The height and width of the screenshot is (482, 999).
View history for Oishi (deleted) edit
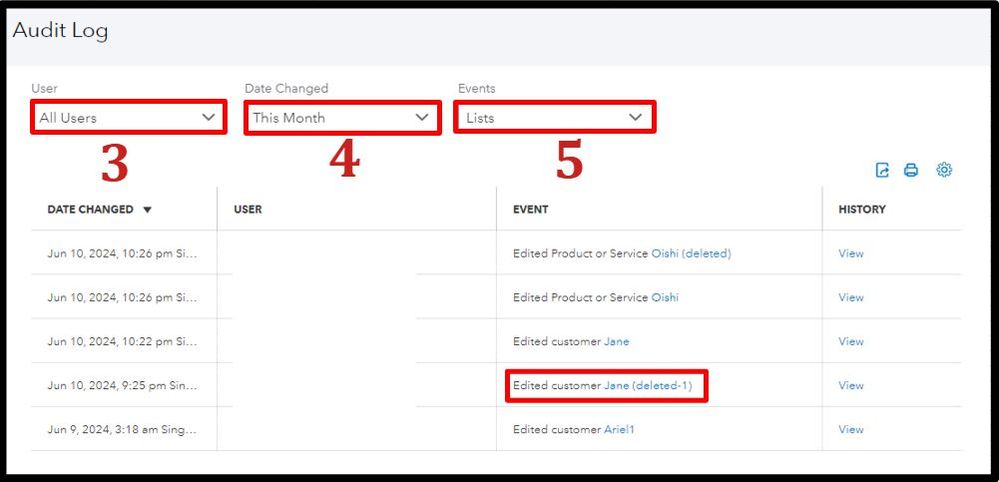(x=851, y=254)
